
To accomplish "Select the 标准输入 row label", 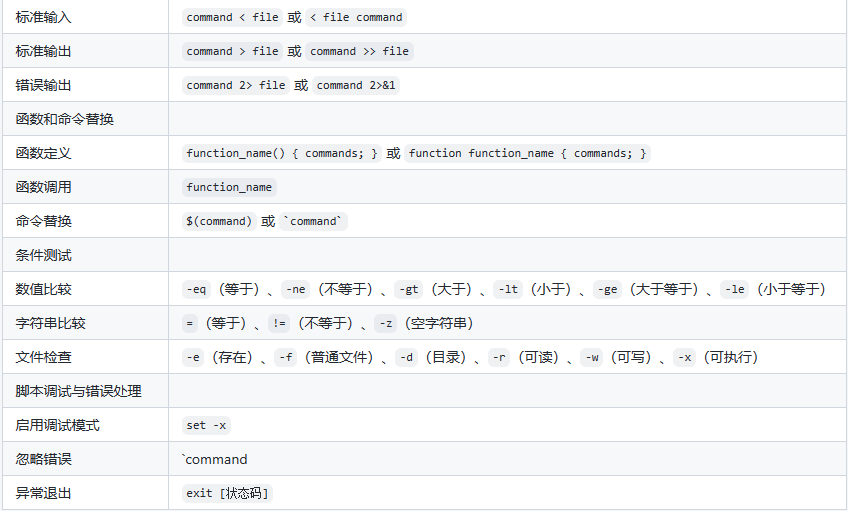I will (43, 17).
